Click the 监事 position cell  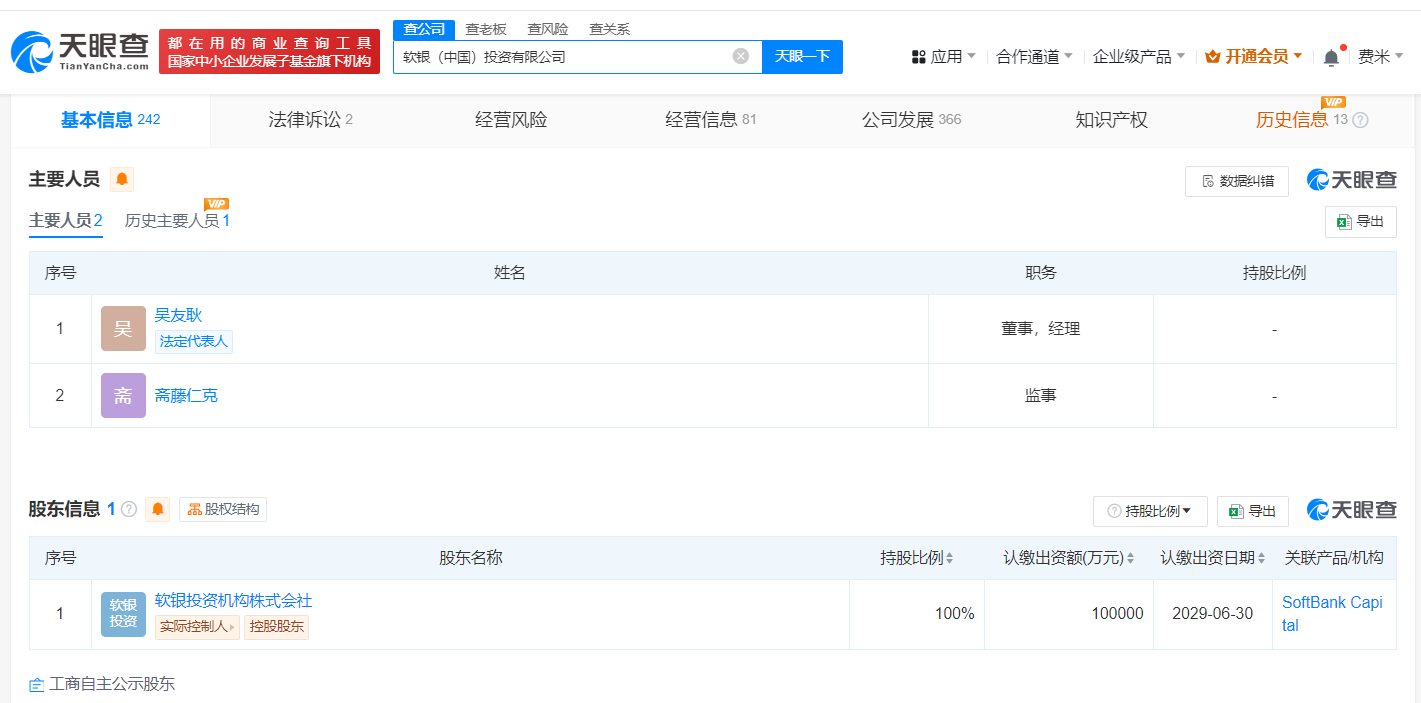point(1041,395)
